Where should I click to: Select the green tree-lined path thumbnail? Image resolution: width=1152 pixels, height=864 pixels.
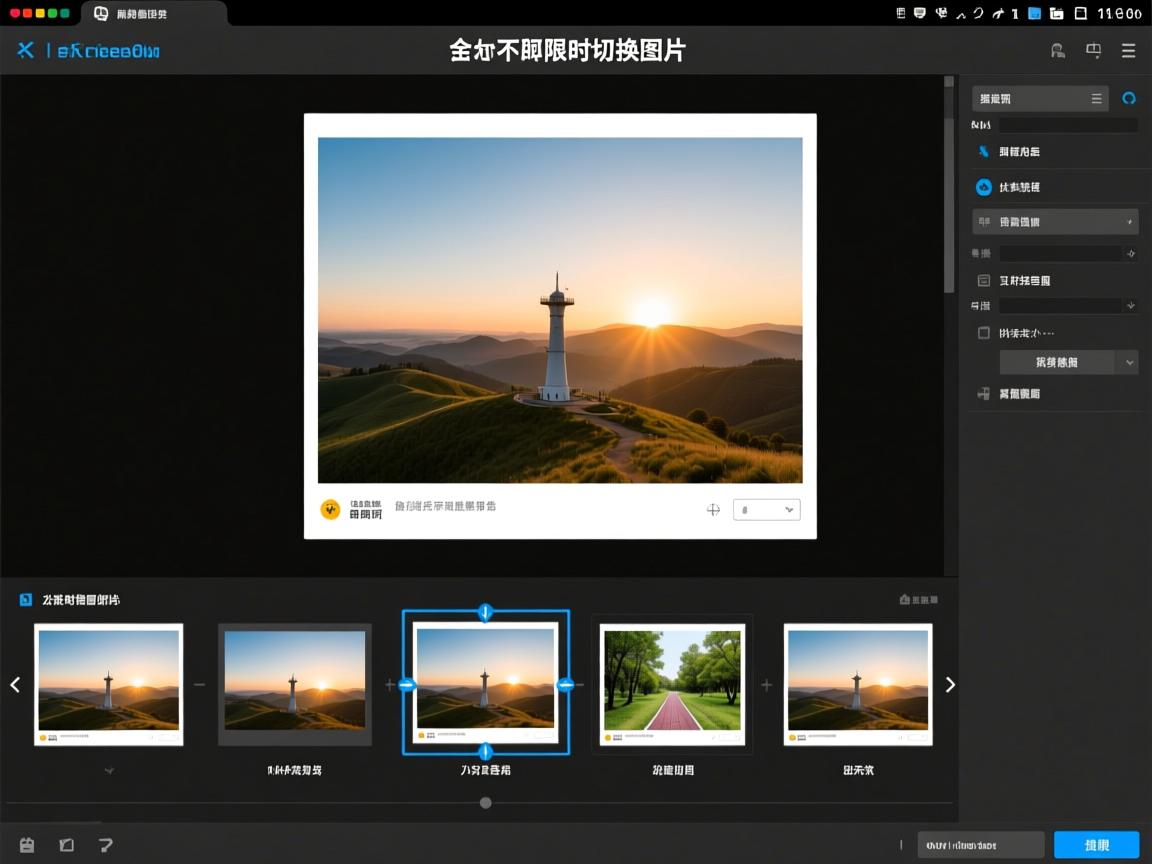pyautogui.click(x=672, y=685)
